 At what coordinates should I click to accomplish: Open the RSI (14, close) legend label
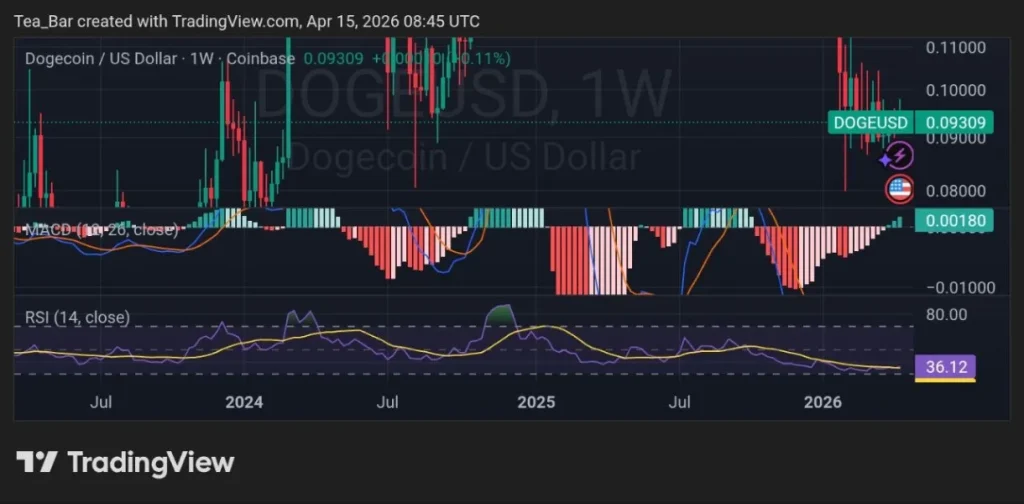(77, 318)
